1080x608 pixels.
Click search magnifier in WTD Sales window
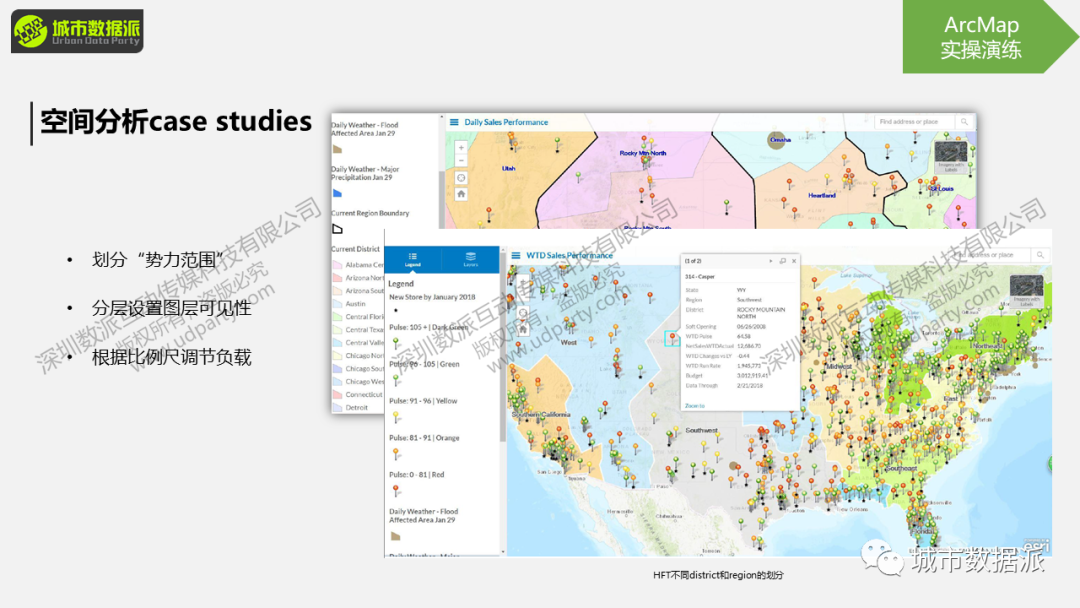point(1040,255)
